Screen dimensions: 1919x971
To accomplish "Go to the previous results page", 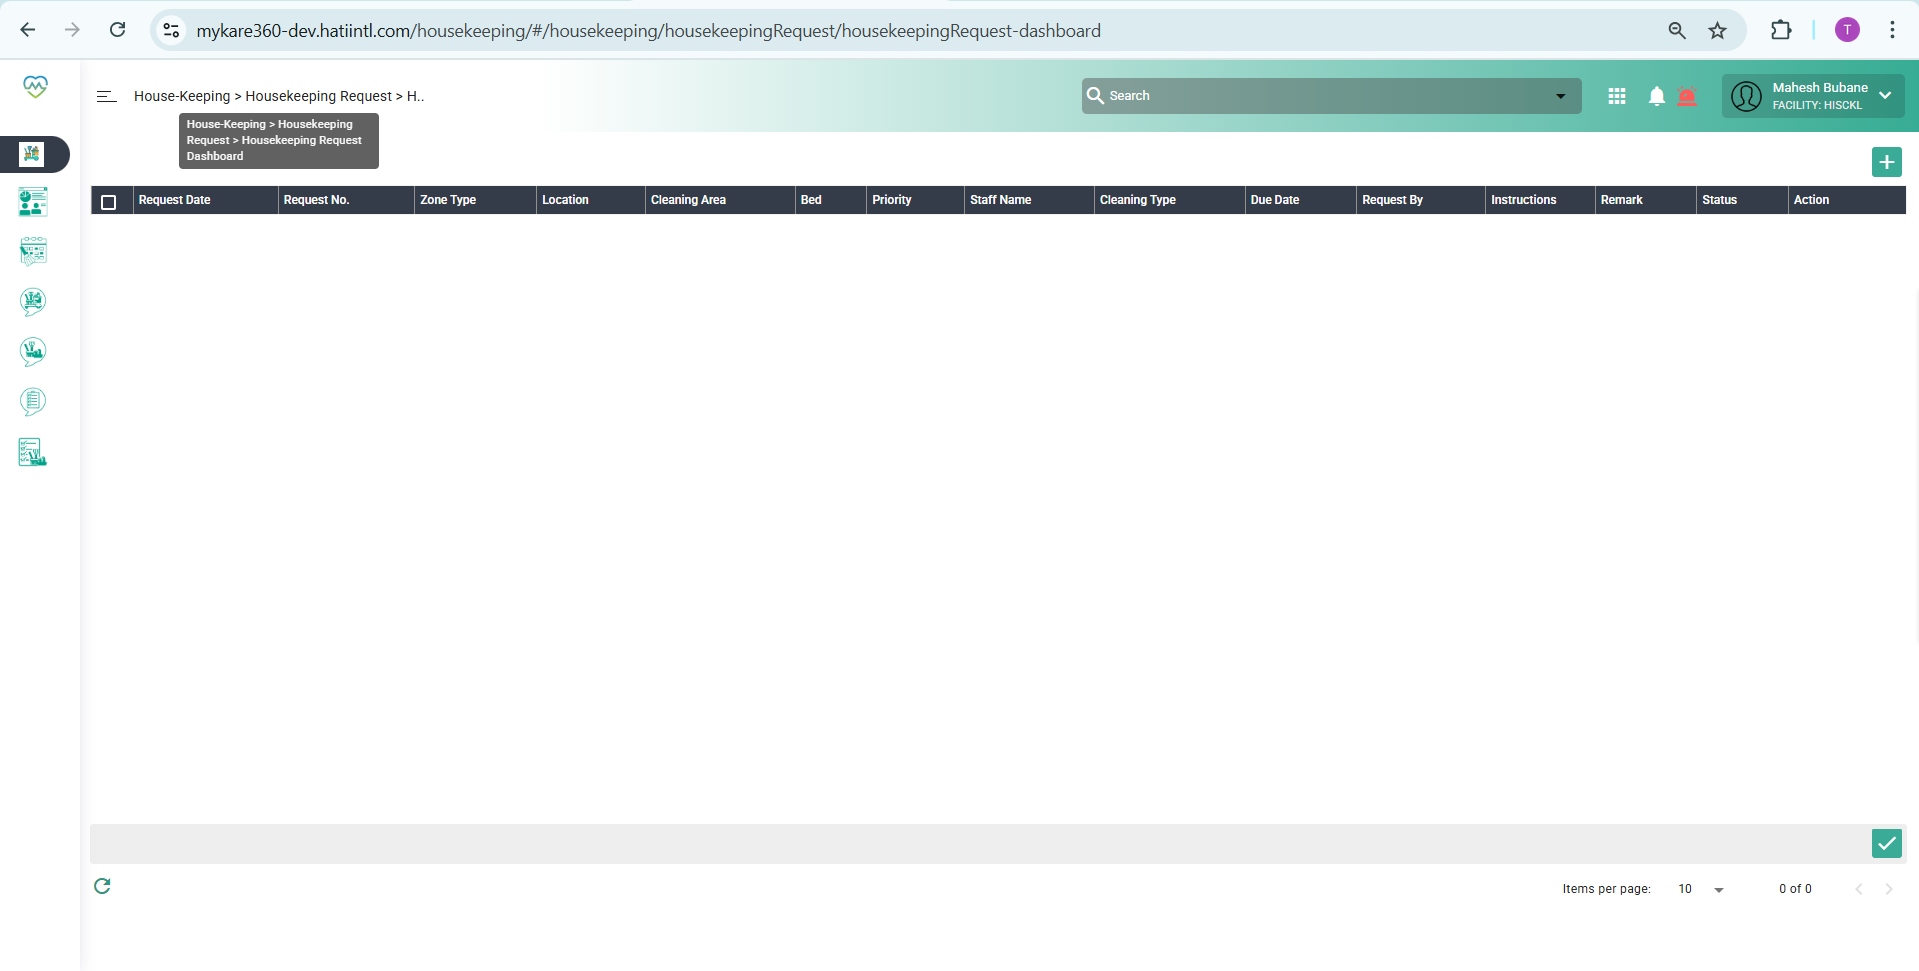I will [x=1859, y=889].
